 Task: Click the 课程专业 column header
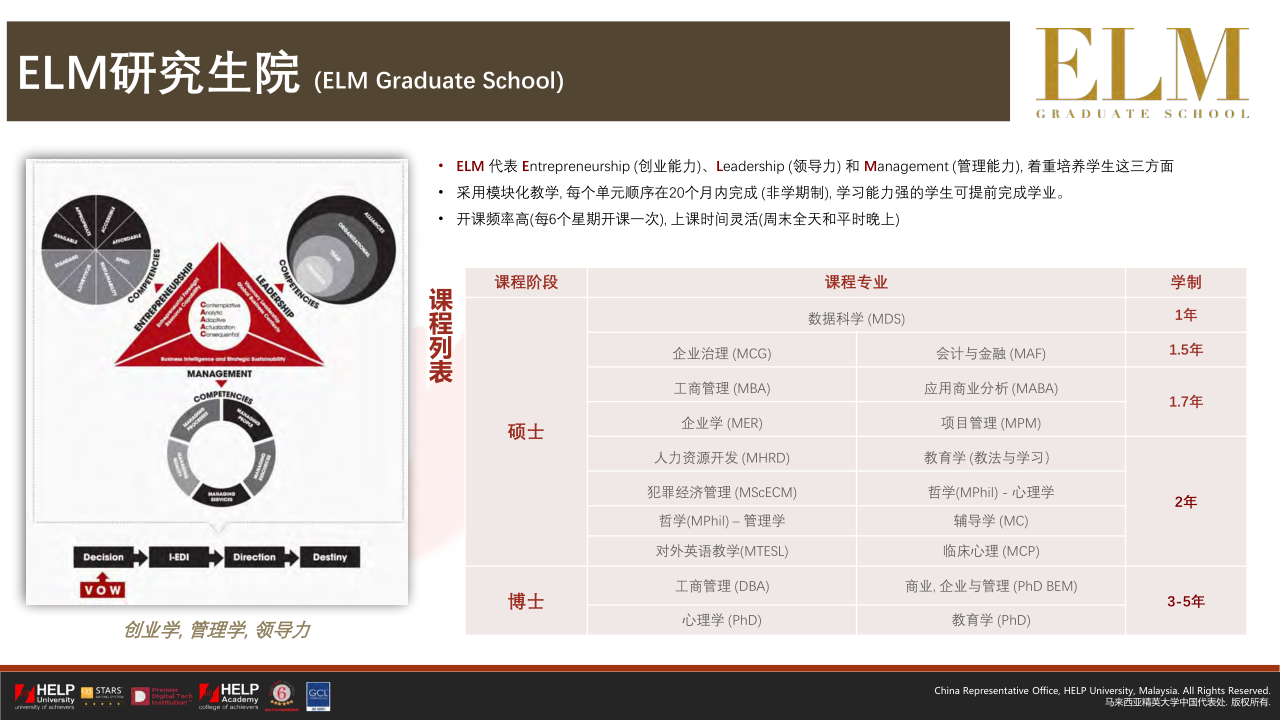856,283
